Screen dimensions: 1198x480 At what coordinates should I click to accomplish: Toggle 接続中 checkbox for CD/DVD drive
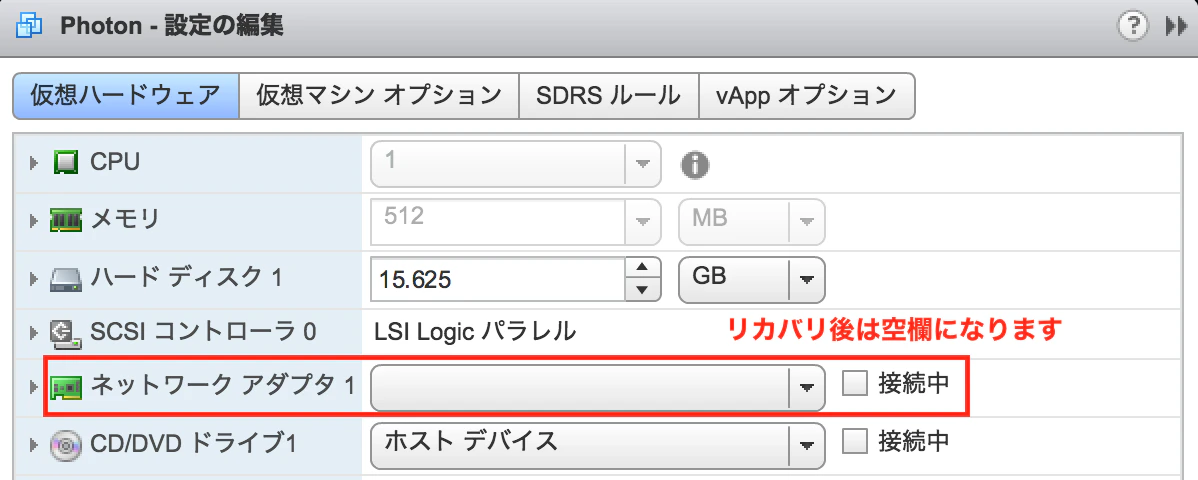pos(855,441)
